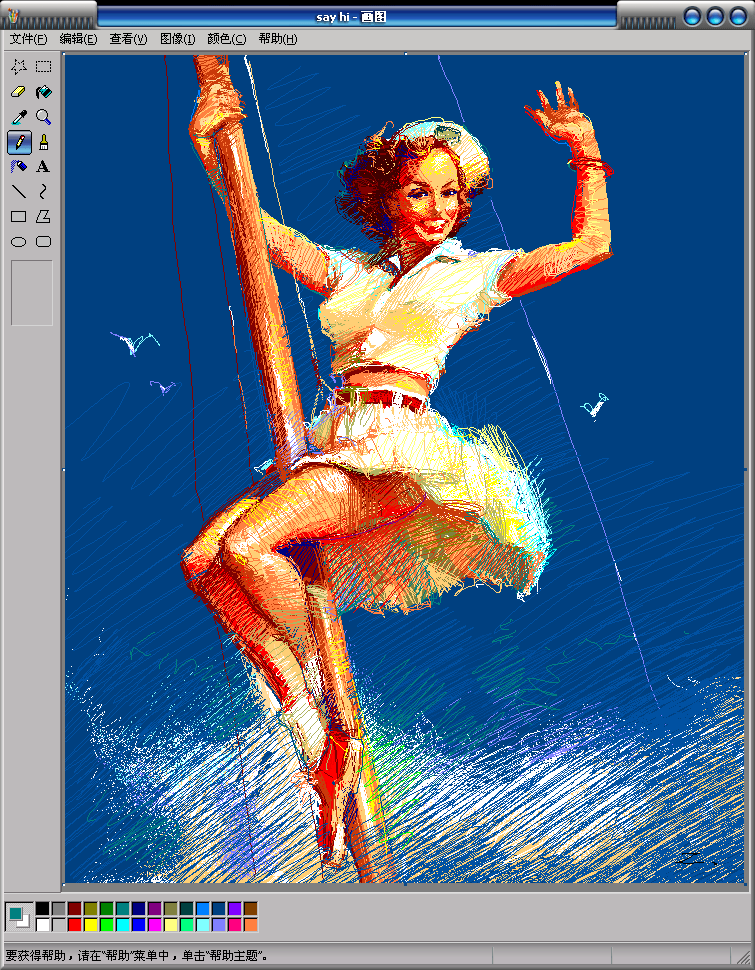Image resolution: width=755 pixels, height=970 pixels.
Task: Pick the white color swatch
Action: (43, 925)
